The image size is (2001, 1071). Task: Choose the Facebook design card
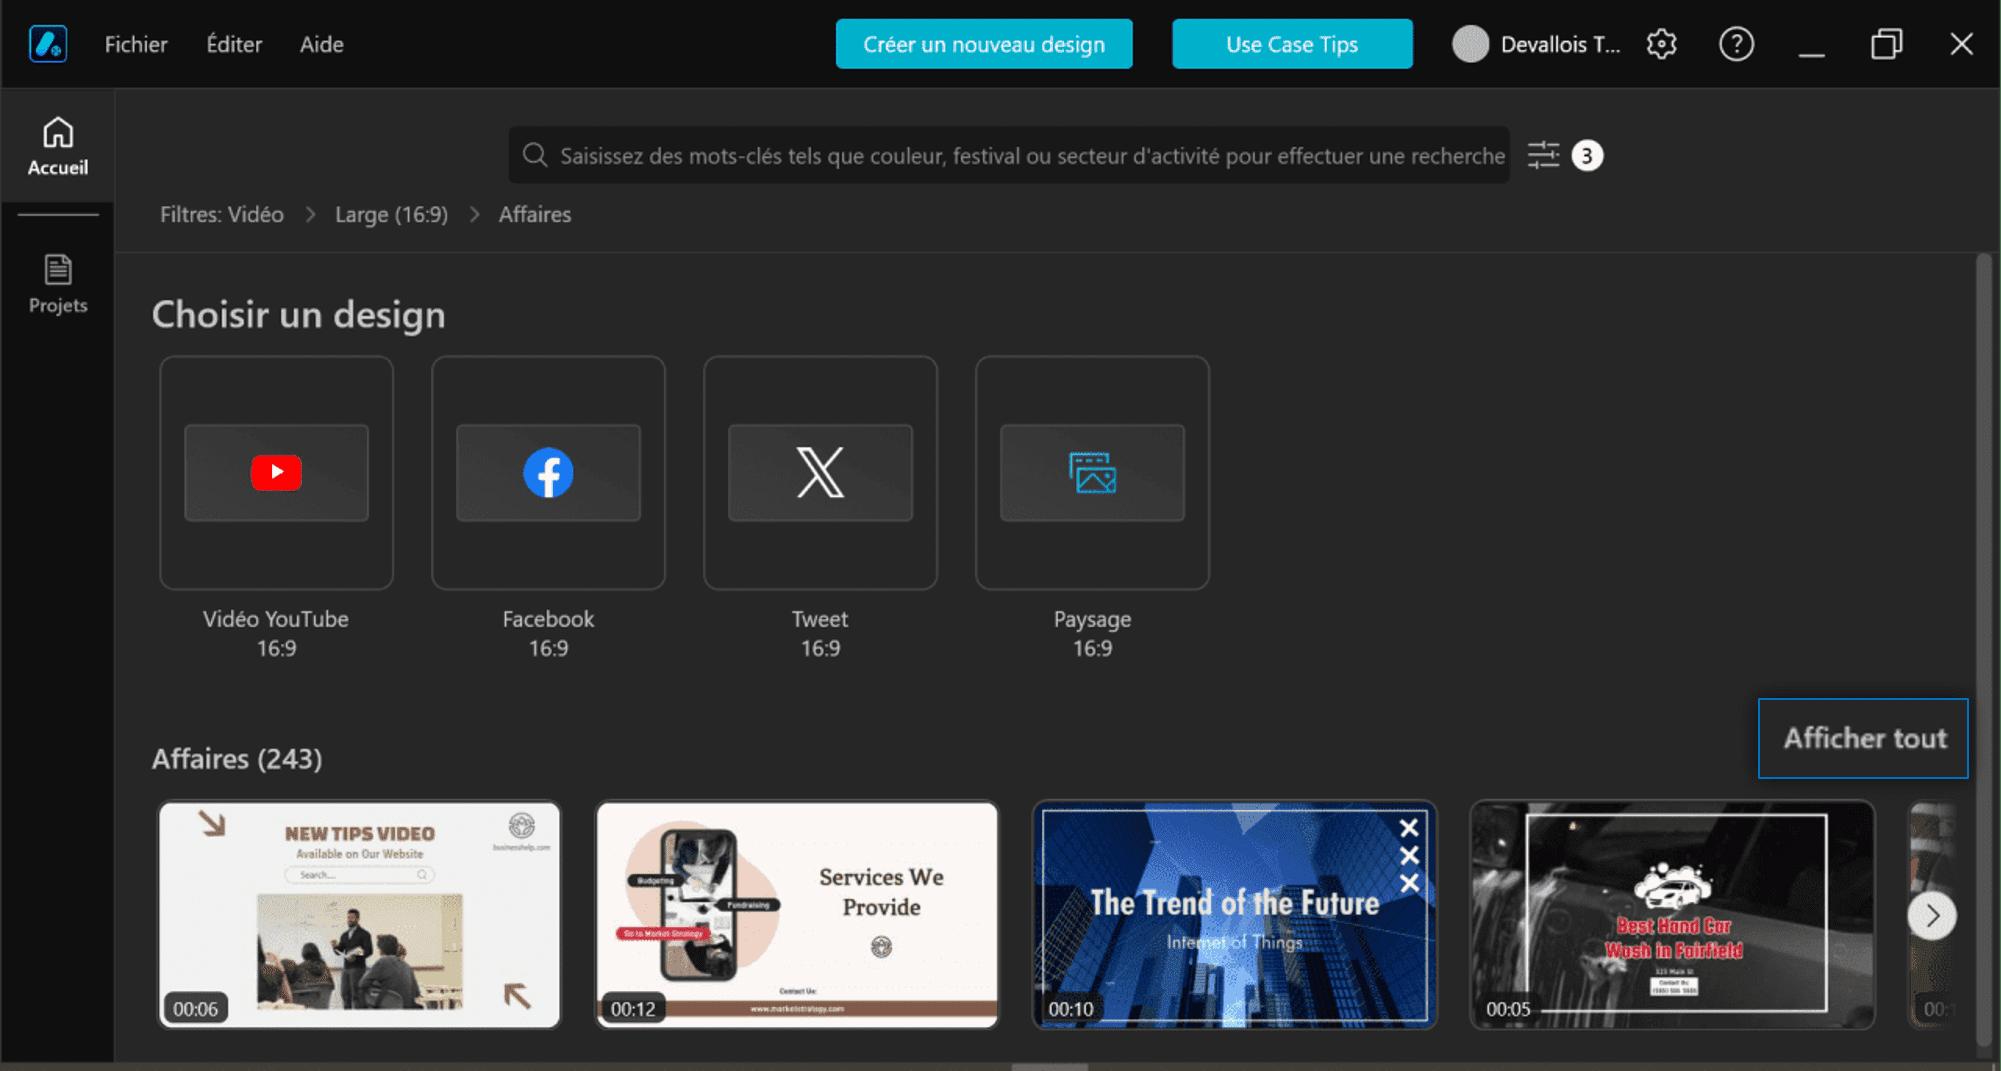[548, 472]
